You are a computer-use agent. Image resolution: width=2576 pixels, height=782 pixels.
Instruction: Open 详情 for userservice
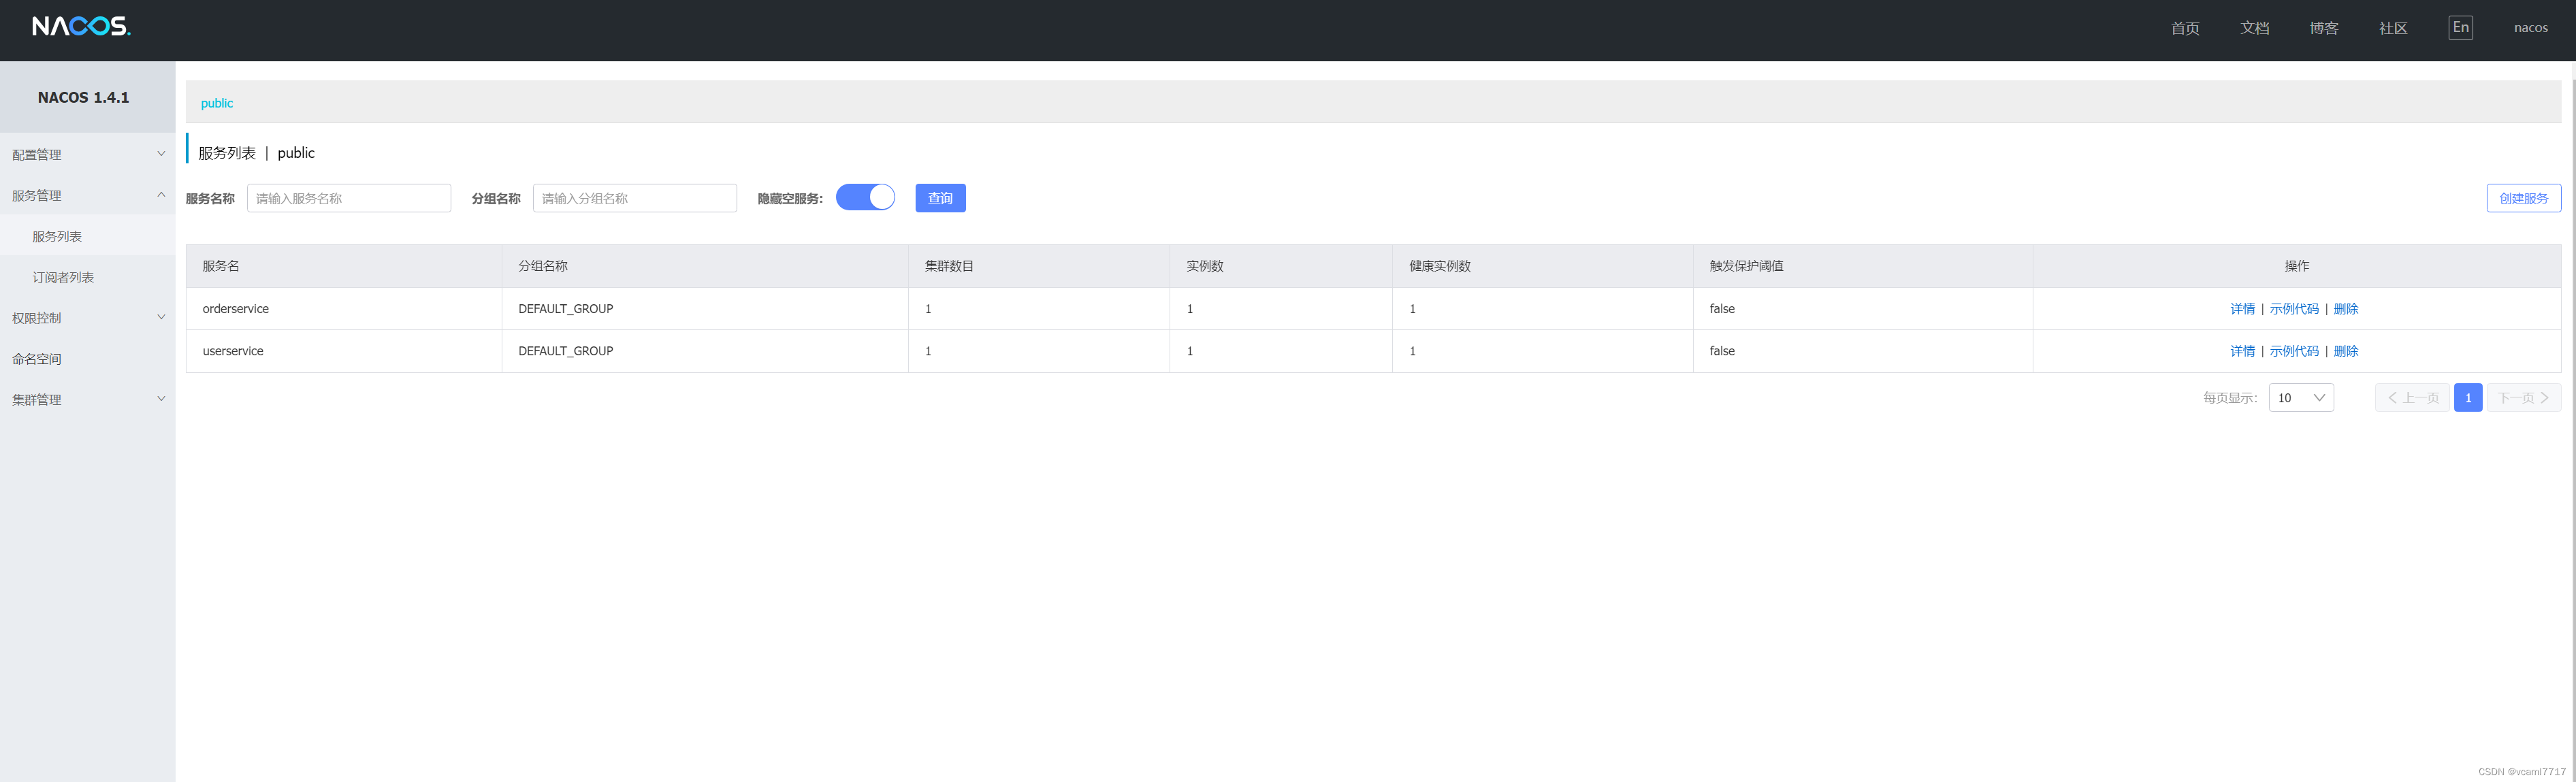click(x=2242, y=351)
